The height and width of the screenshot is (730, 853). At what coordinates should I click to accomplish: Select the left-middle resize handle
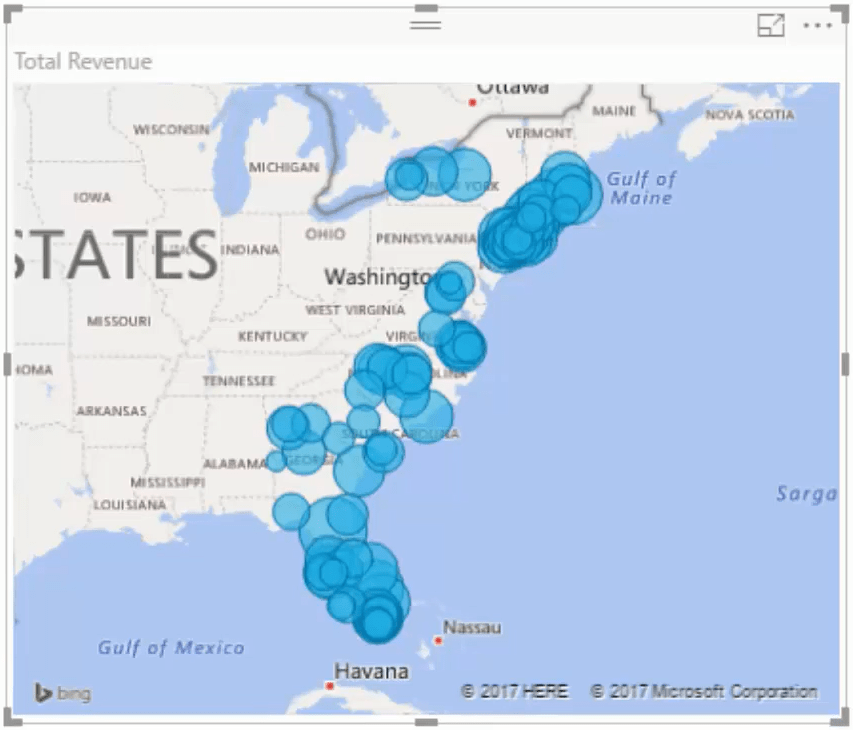point(7,364)
